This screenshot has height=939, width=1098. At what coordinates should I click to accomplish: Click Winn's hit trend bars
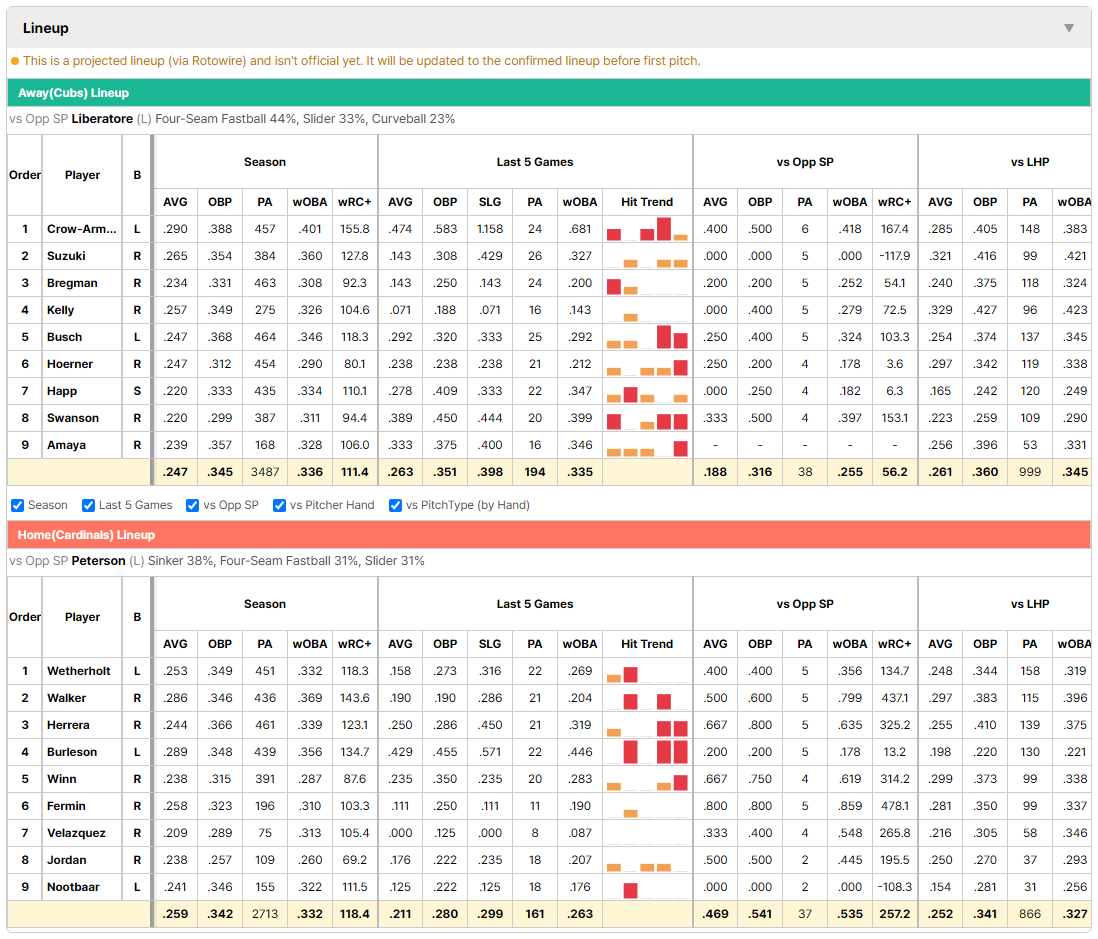pos(647,779)
